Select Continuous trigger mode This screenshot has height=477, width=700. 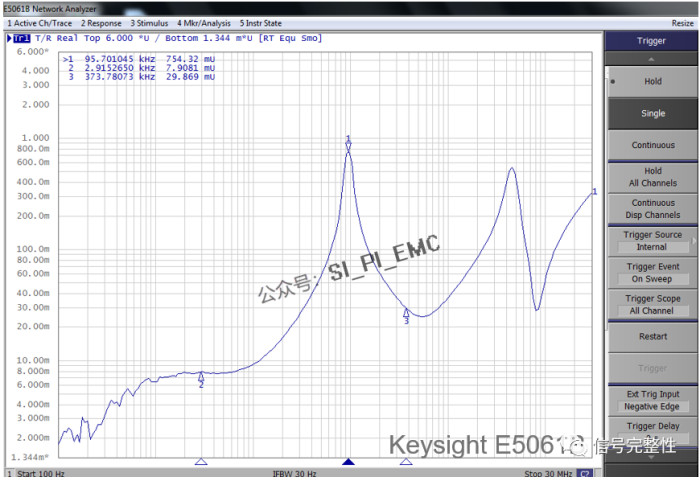[653, 145]
